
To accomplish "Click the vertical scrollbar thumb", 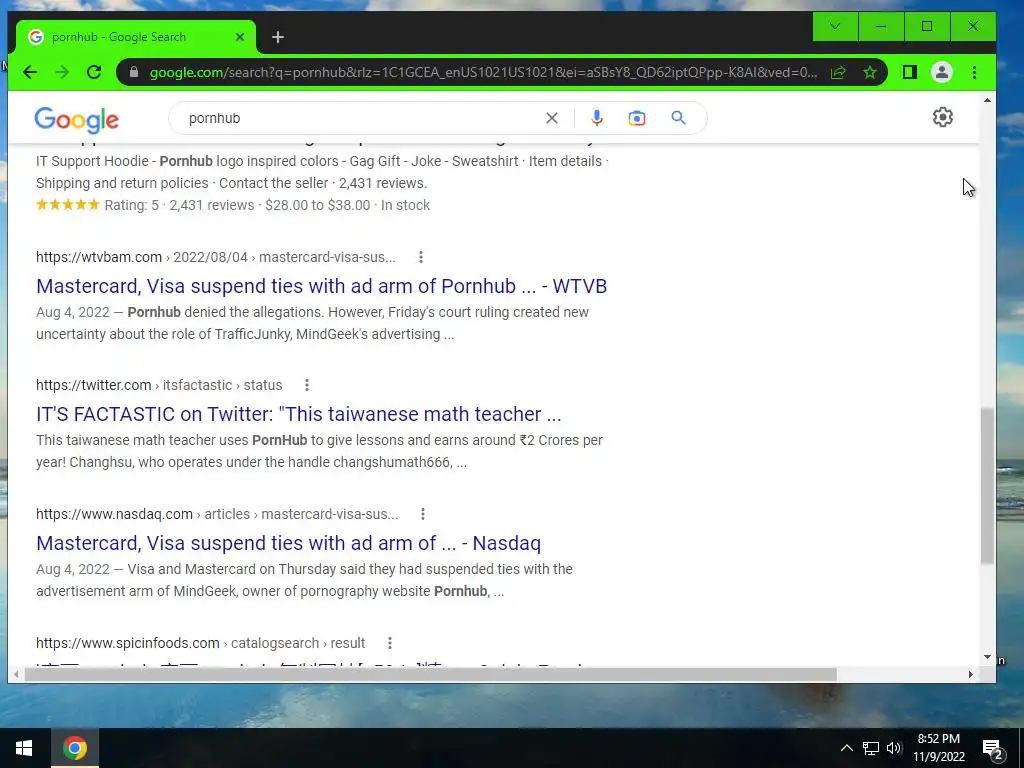I will tap(987, 486).
